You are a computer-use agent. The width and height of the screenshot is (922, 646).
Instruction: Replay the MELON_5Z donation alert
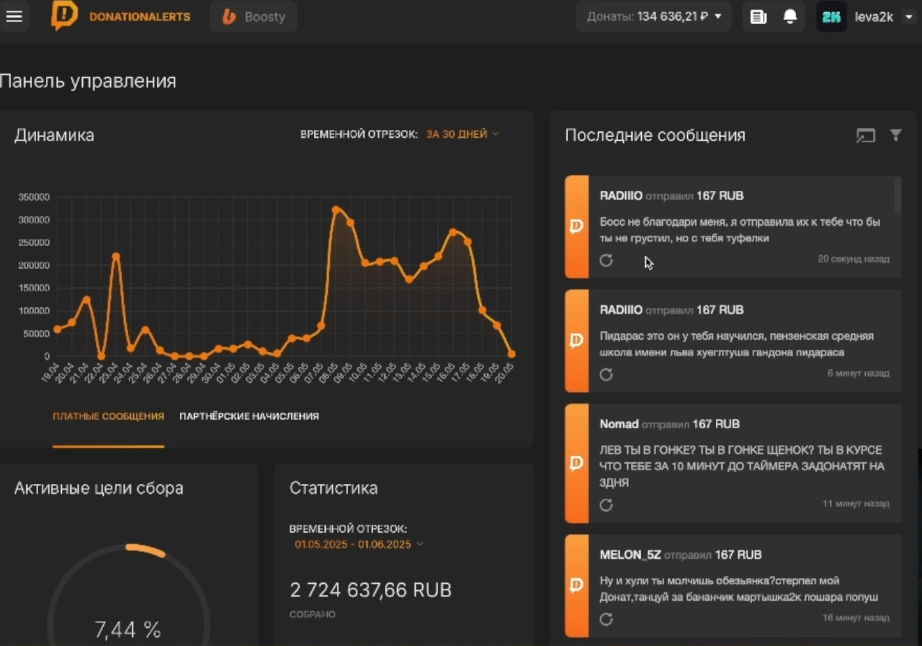(606, 619)
